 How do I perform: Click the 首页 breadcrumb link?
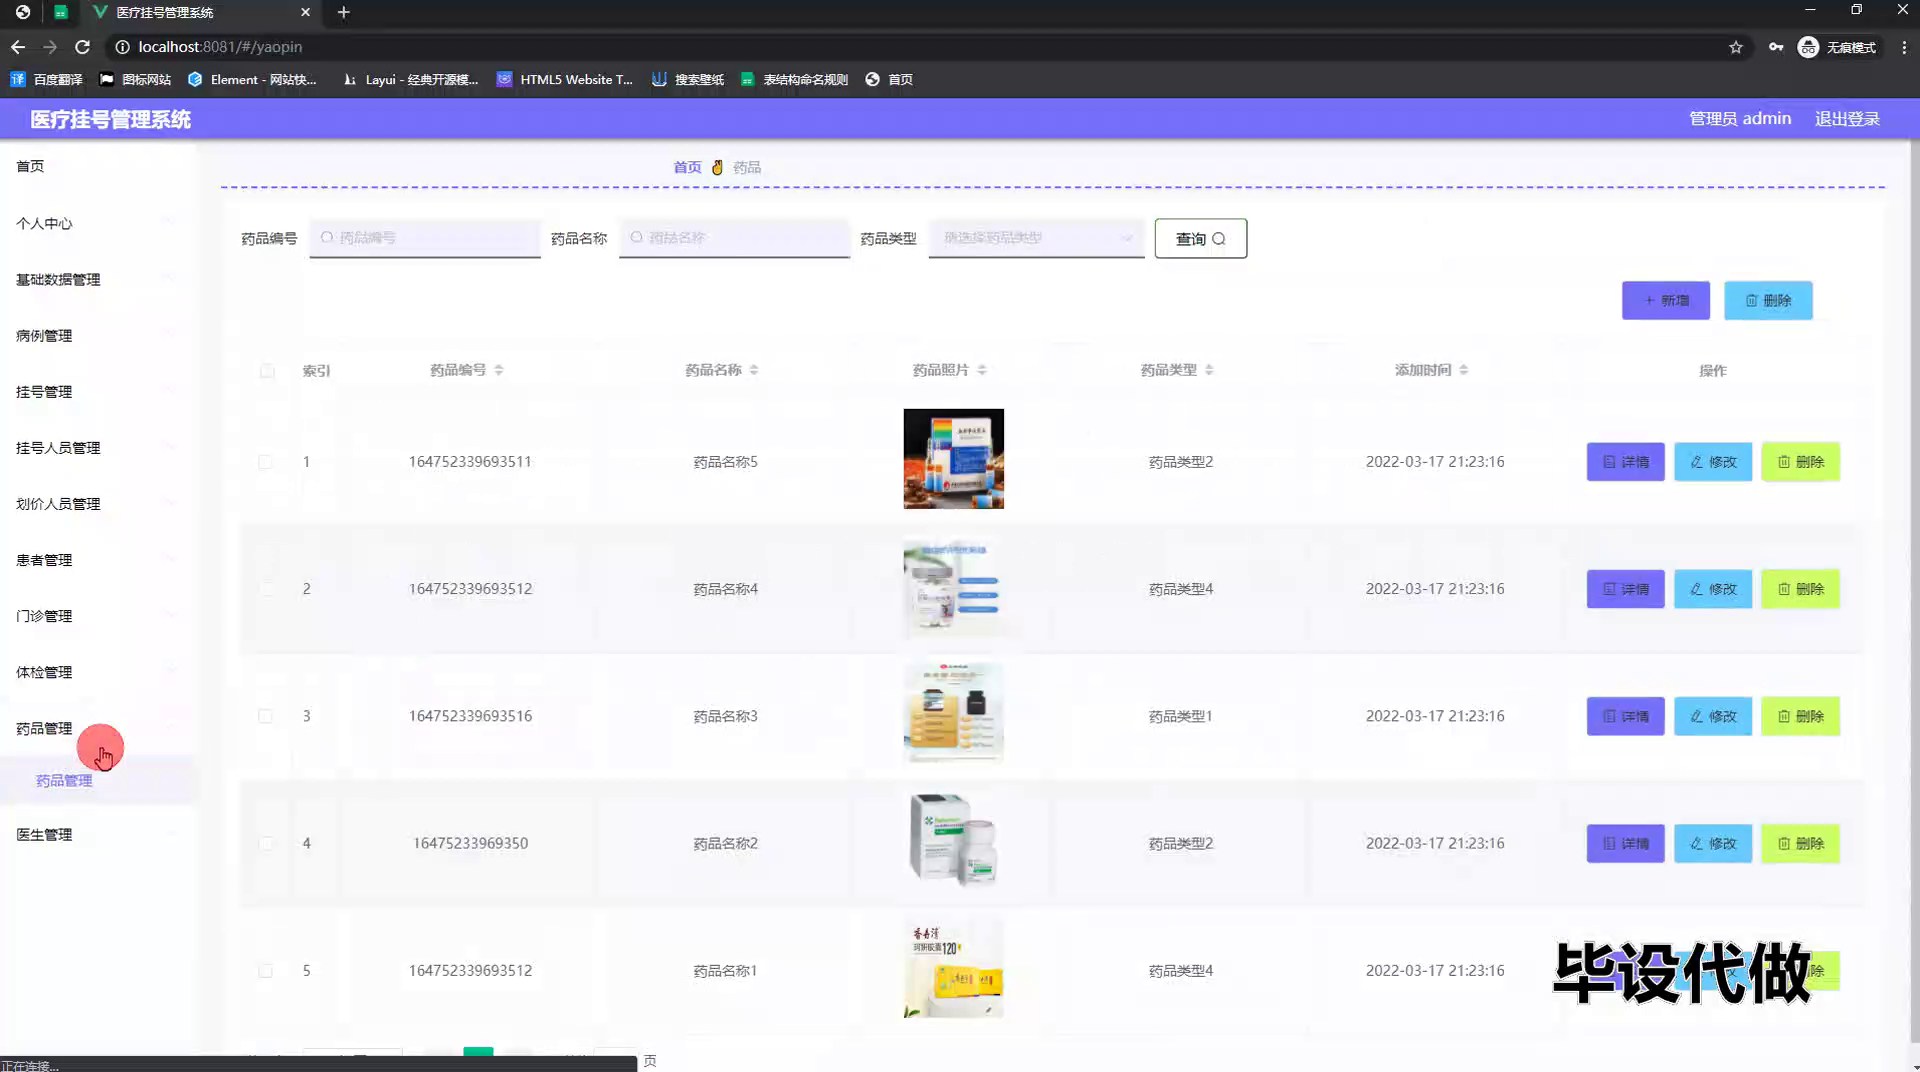687,167
